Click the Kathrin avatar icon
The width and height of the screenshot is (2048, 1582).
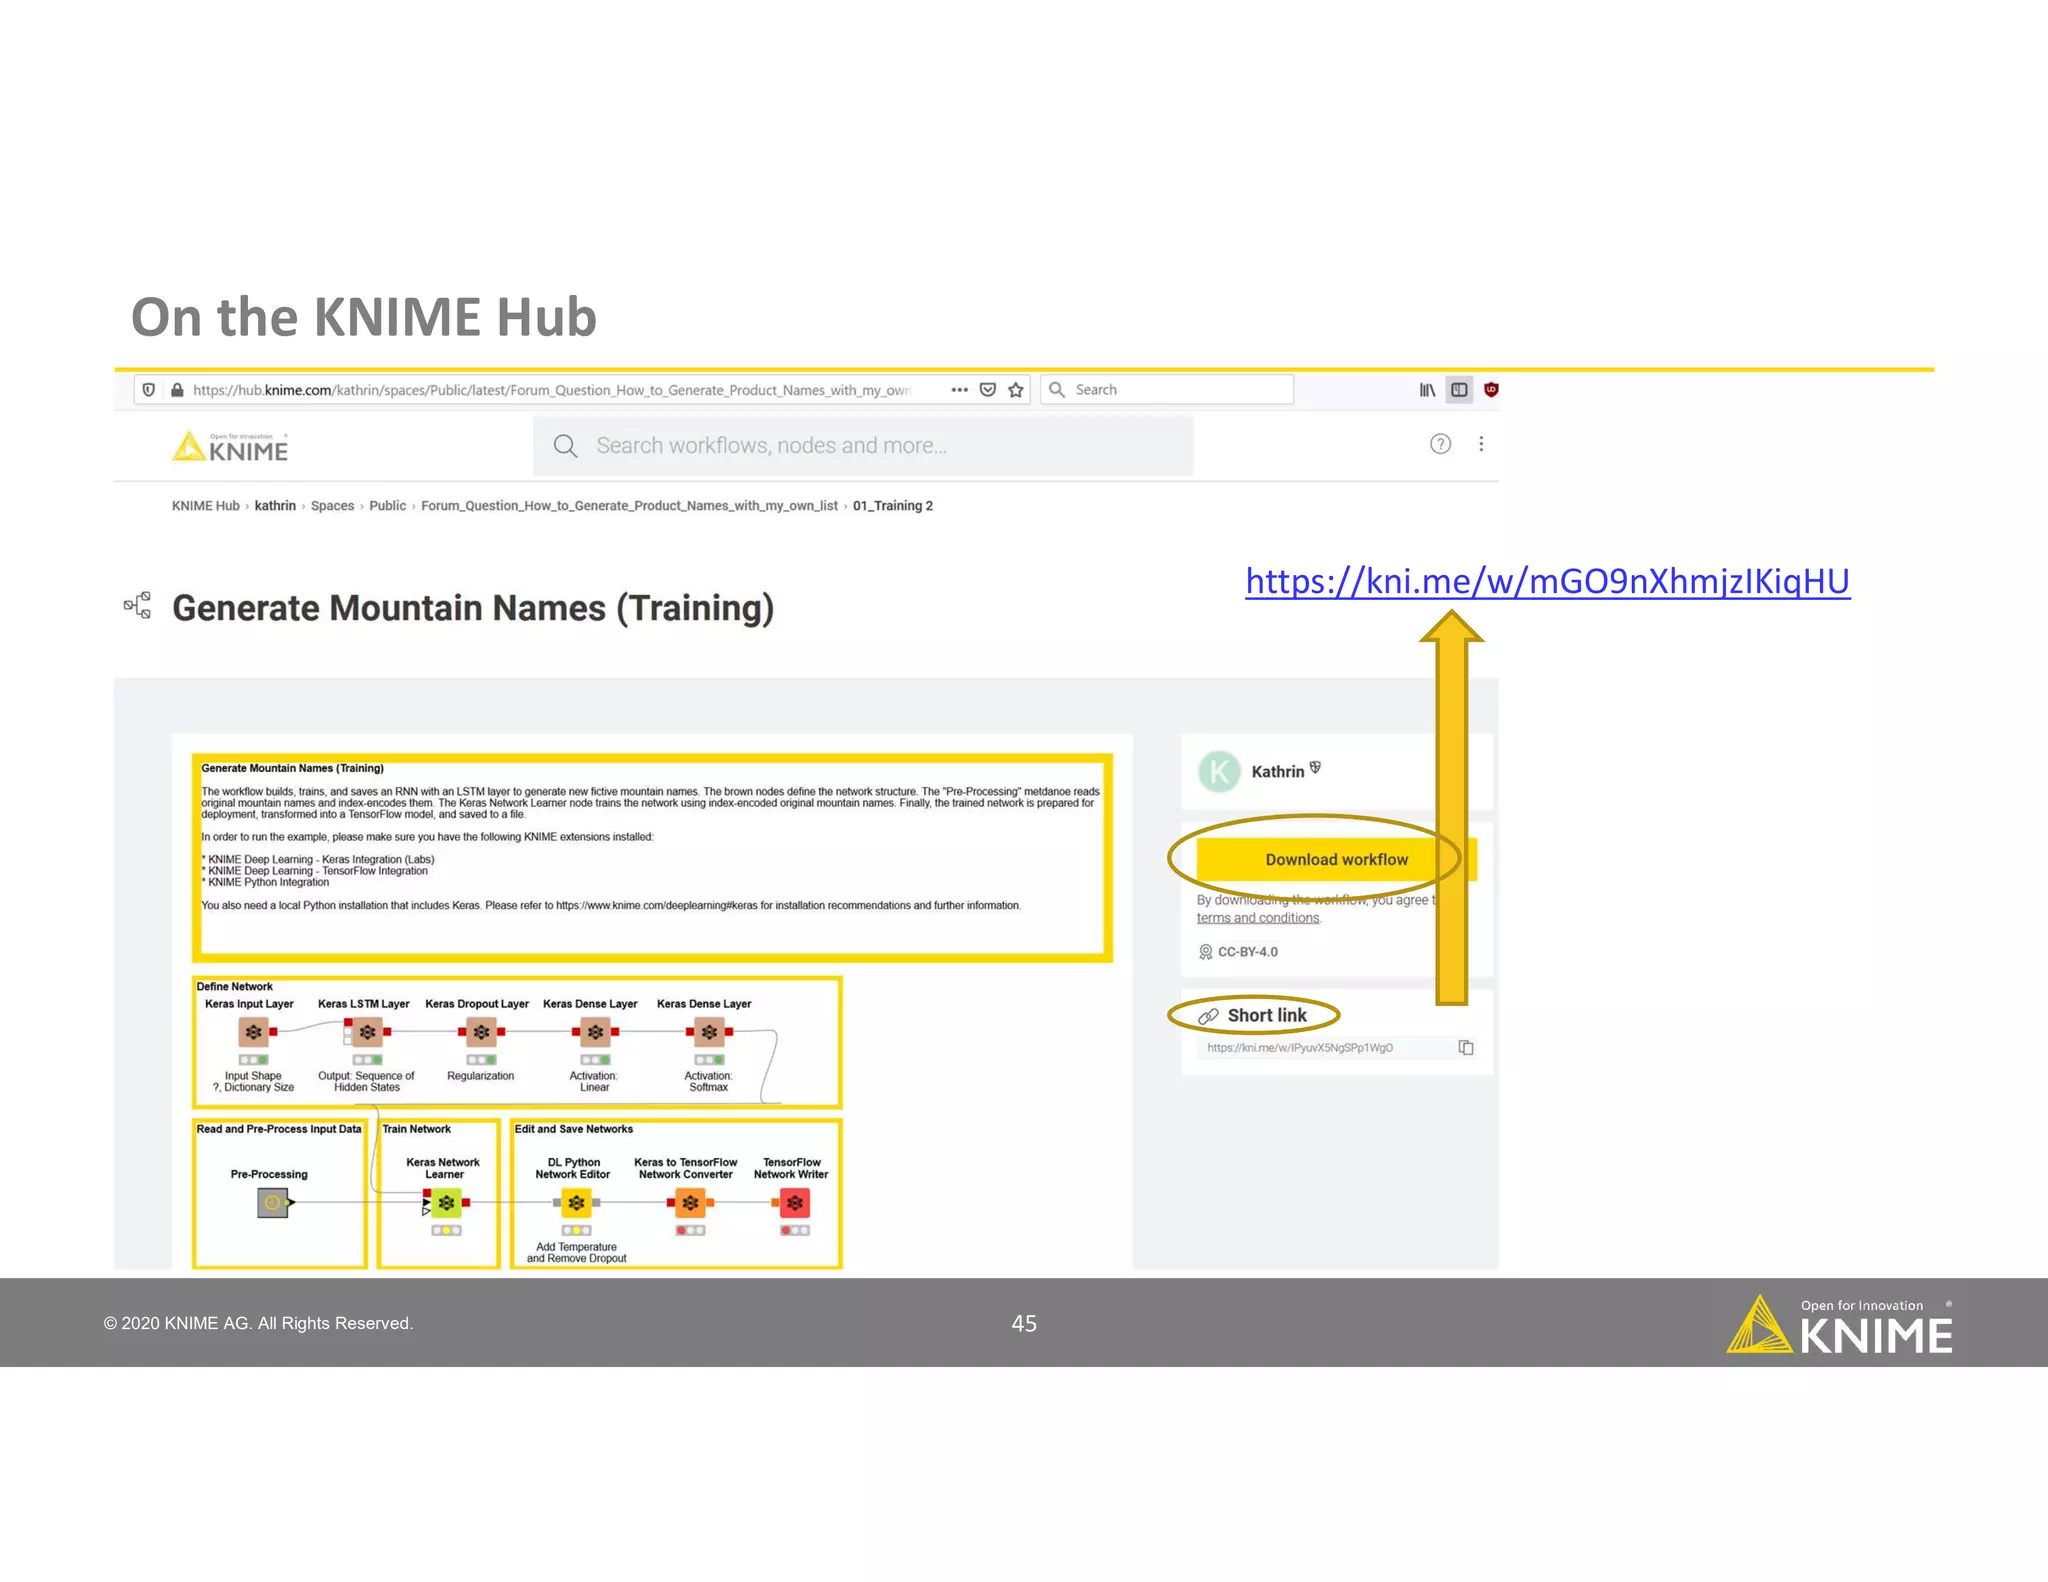1219,771
